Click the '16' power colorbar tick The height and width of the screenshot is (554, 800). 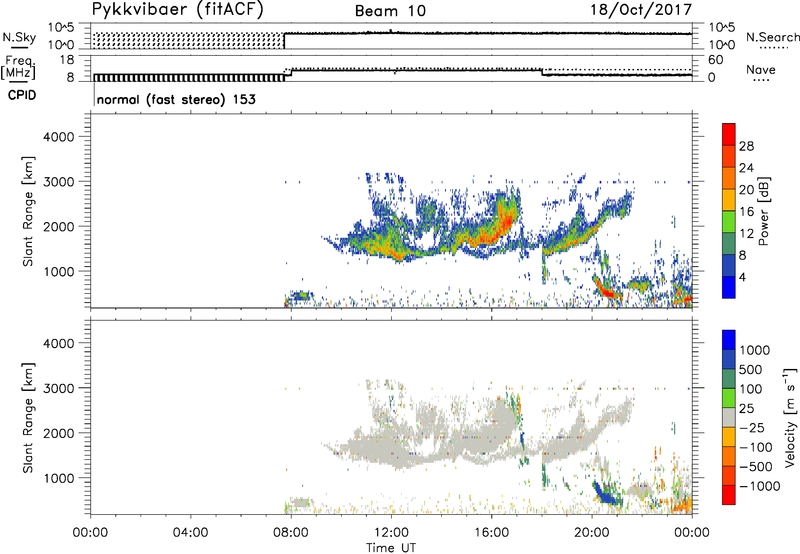(746, 211)
